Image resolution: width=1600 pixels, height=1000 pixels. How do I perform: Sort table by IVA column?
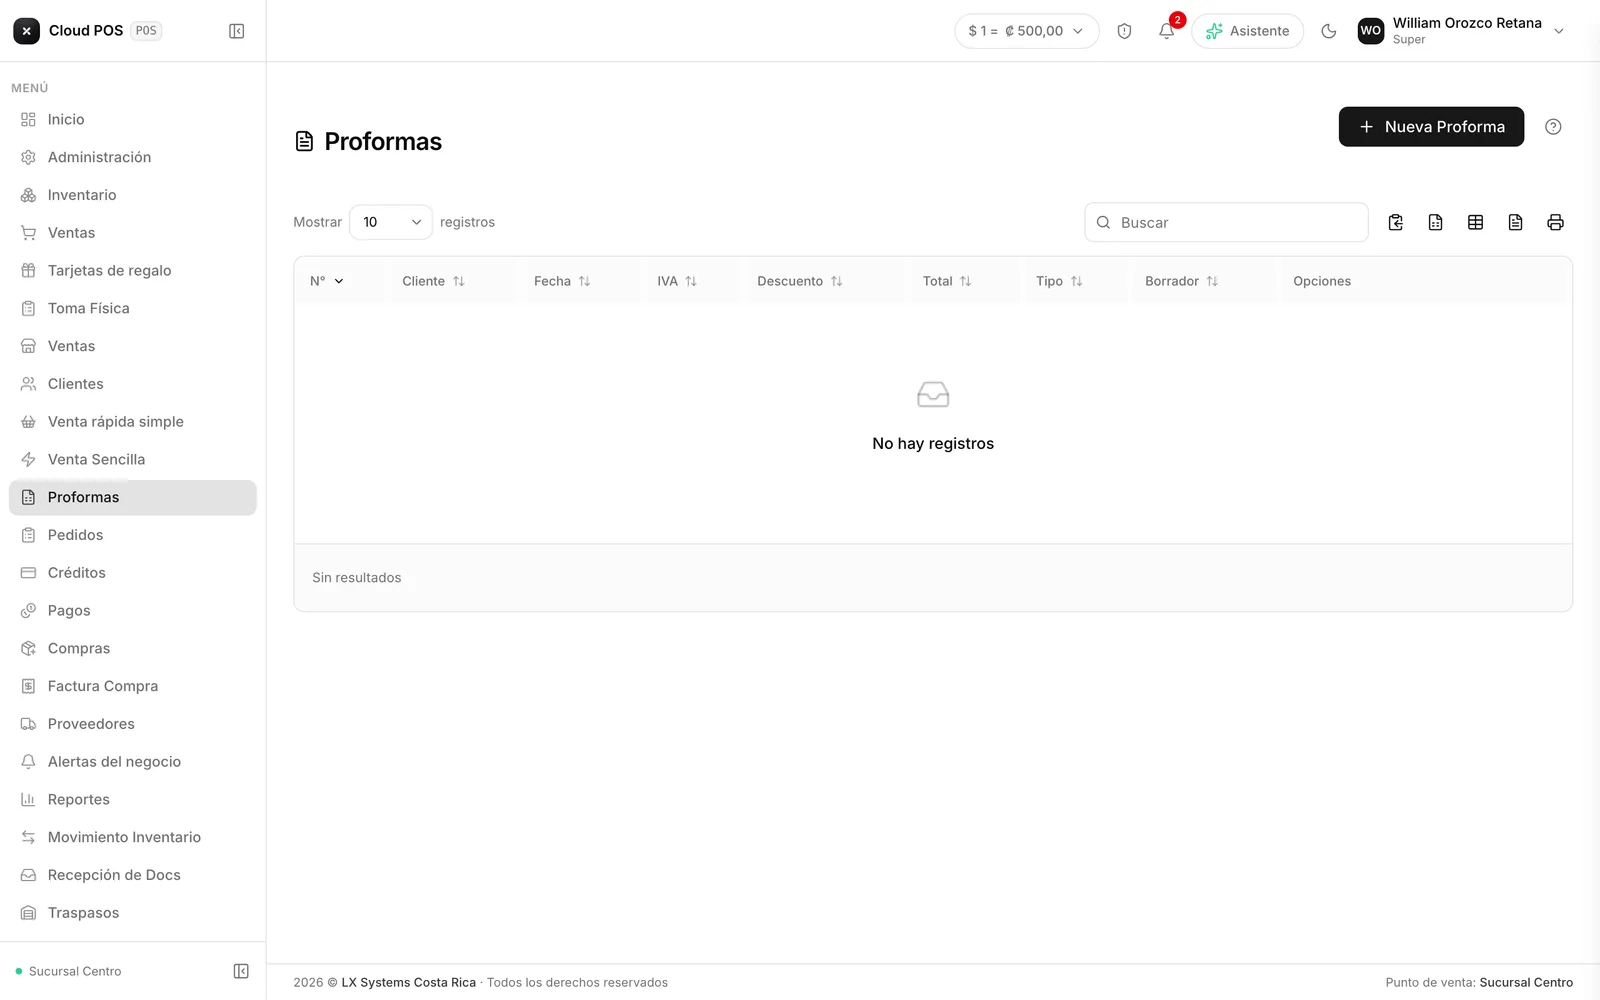(x=677, y=281)
